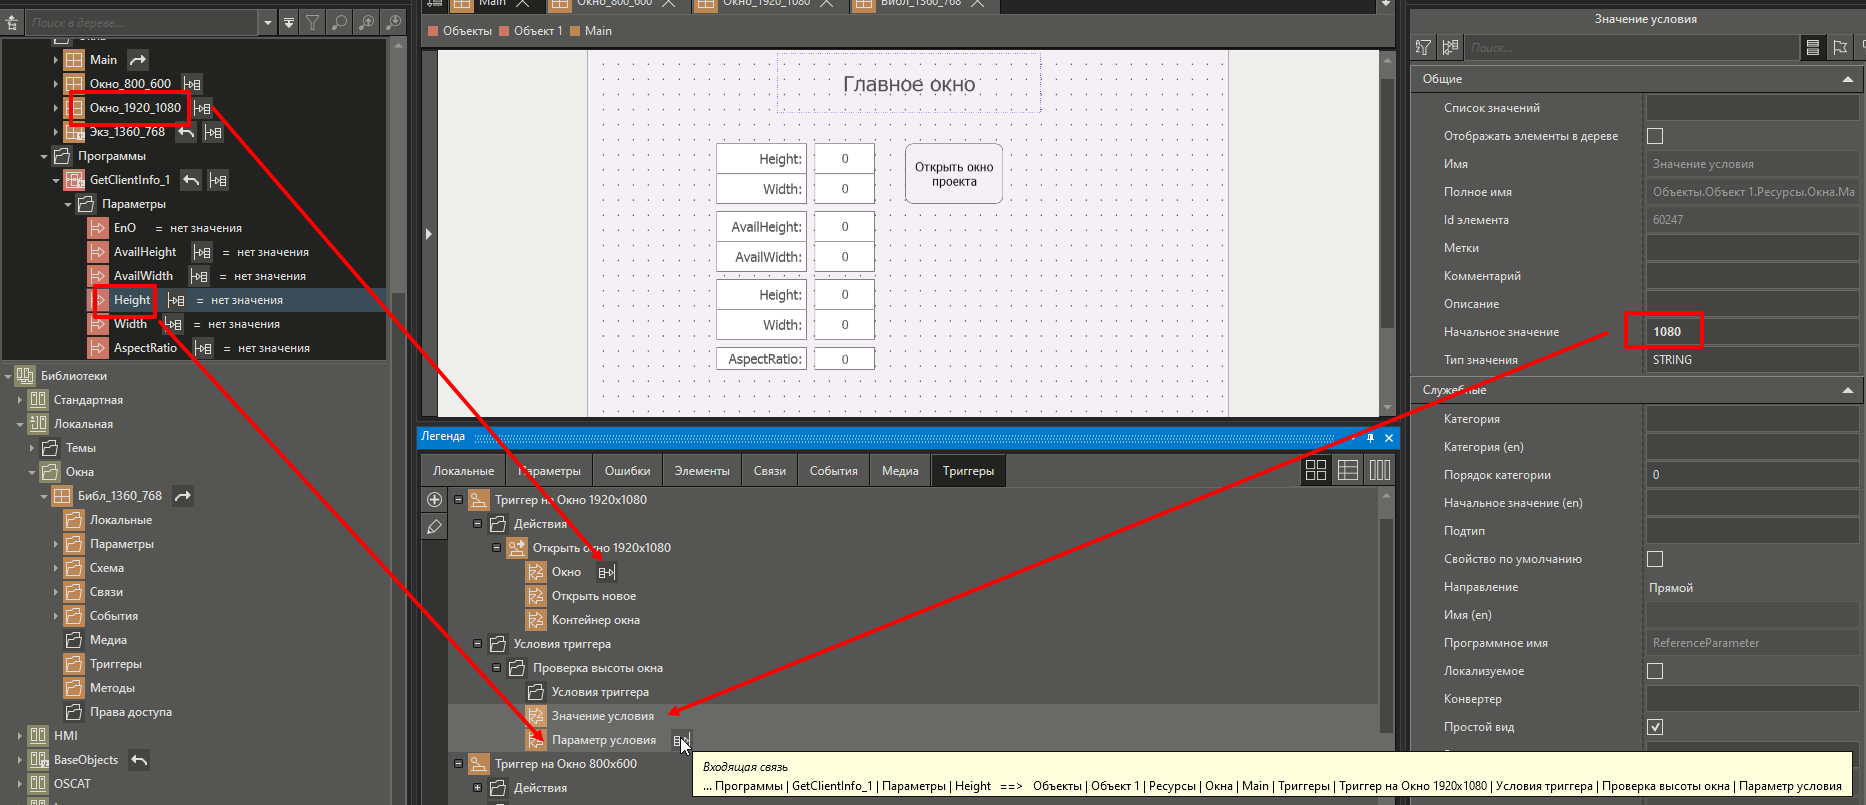Collapse 'Триггер на Окно 1920x1080' tree node
This screenshot has height=805, width=1866.
(x=459, y=500)
